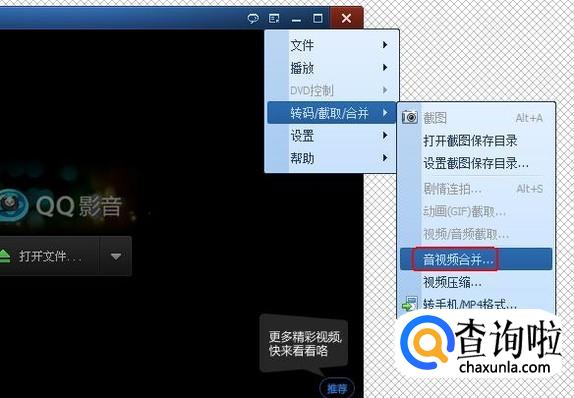This screenshot has height=398, width=574.
Task: Expand the 文件 submenu
Action: (332, 45)
